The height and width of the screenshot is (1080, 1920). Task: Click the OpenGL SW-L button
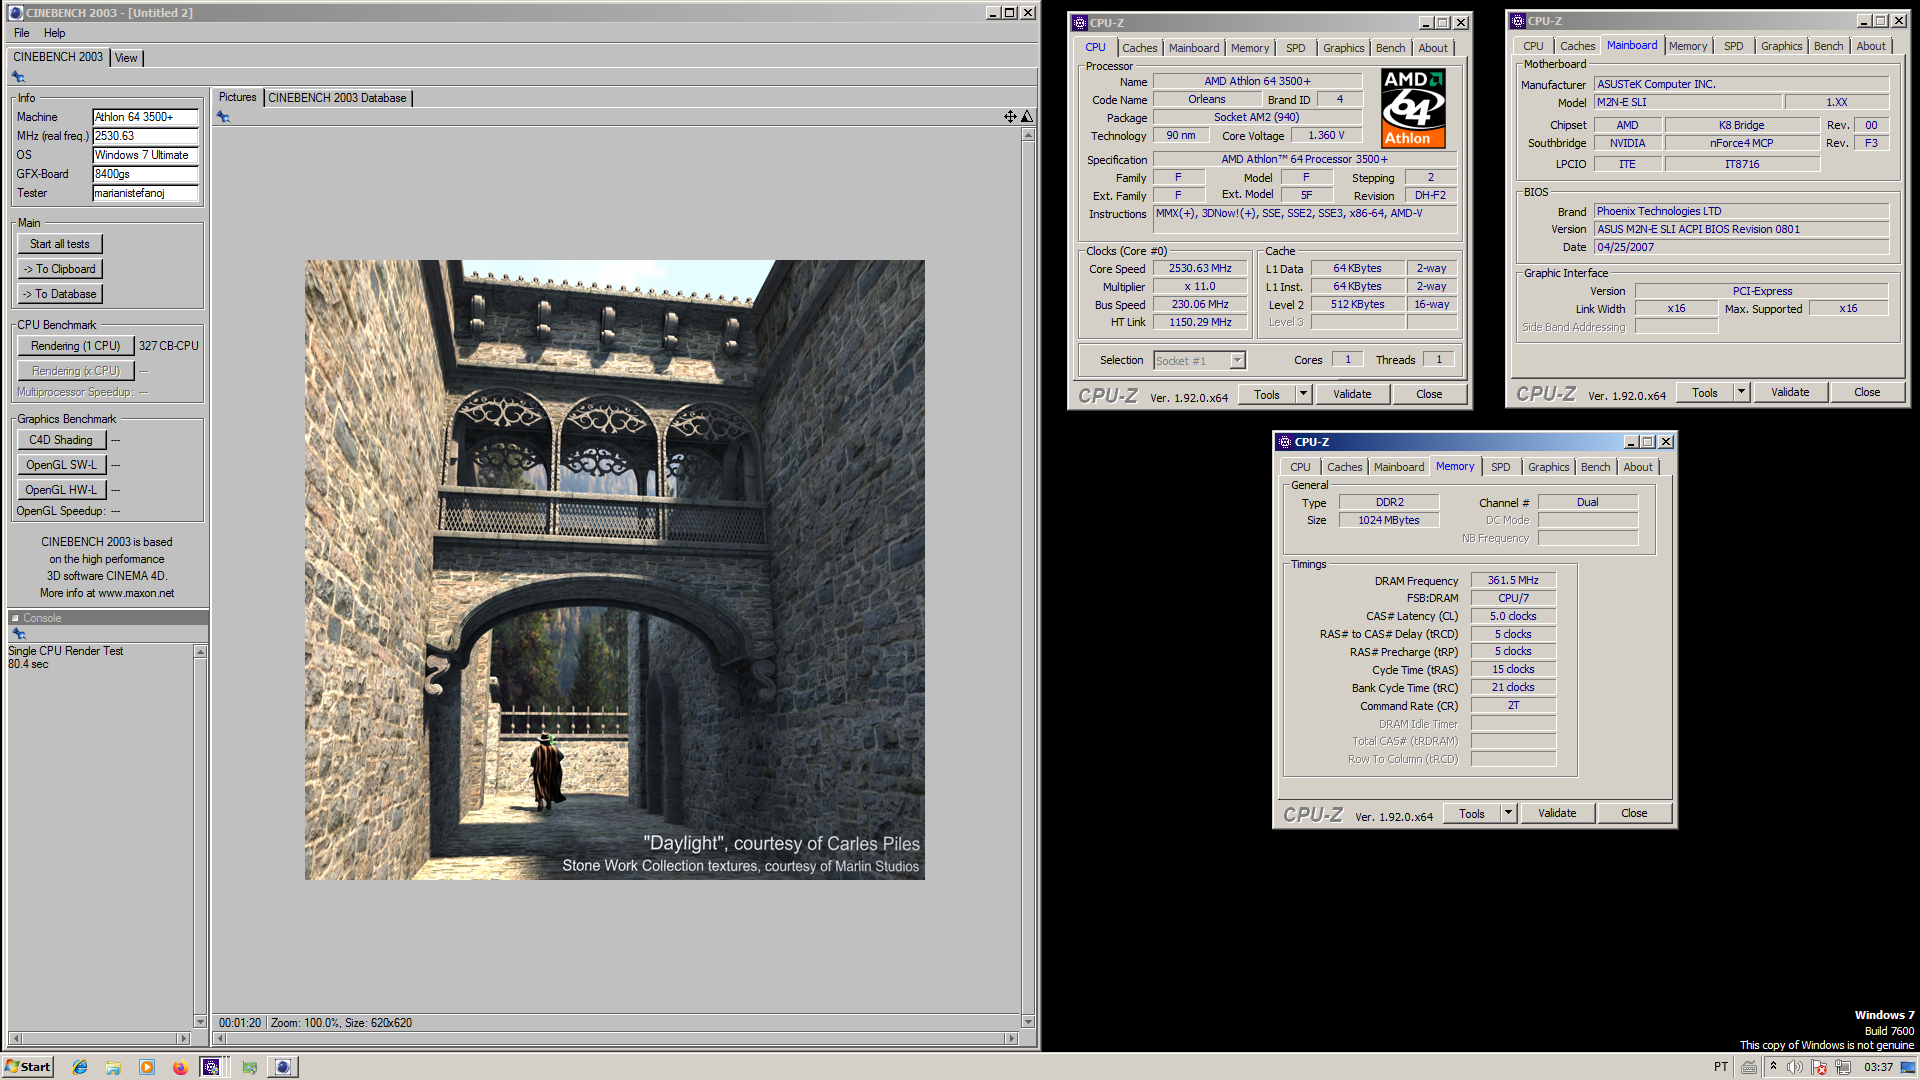coord(61,465)
